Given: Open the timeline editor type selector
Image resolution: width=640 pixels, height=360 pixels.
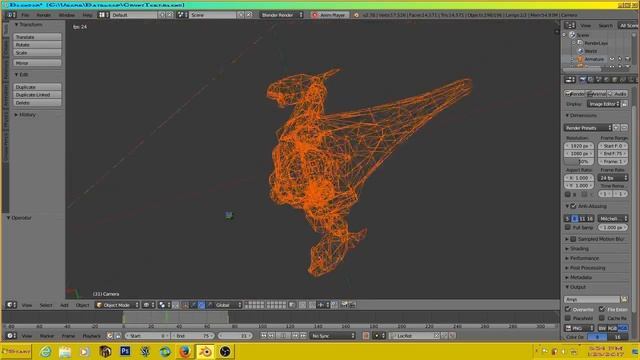Looking at the screenshot, I should (x=10, y=336).
